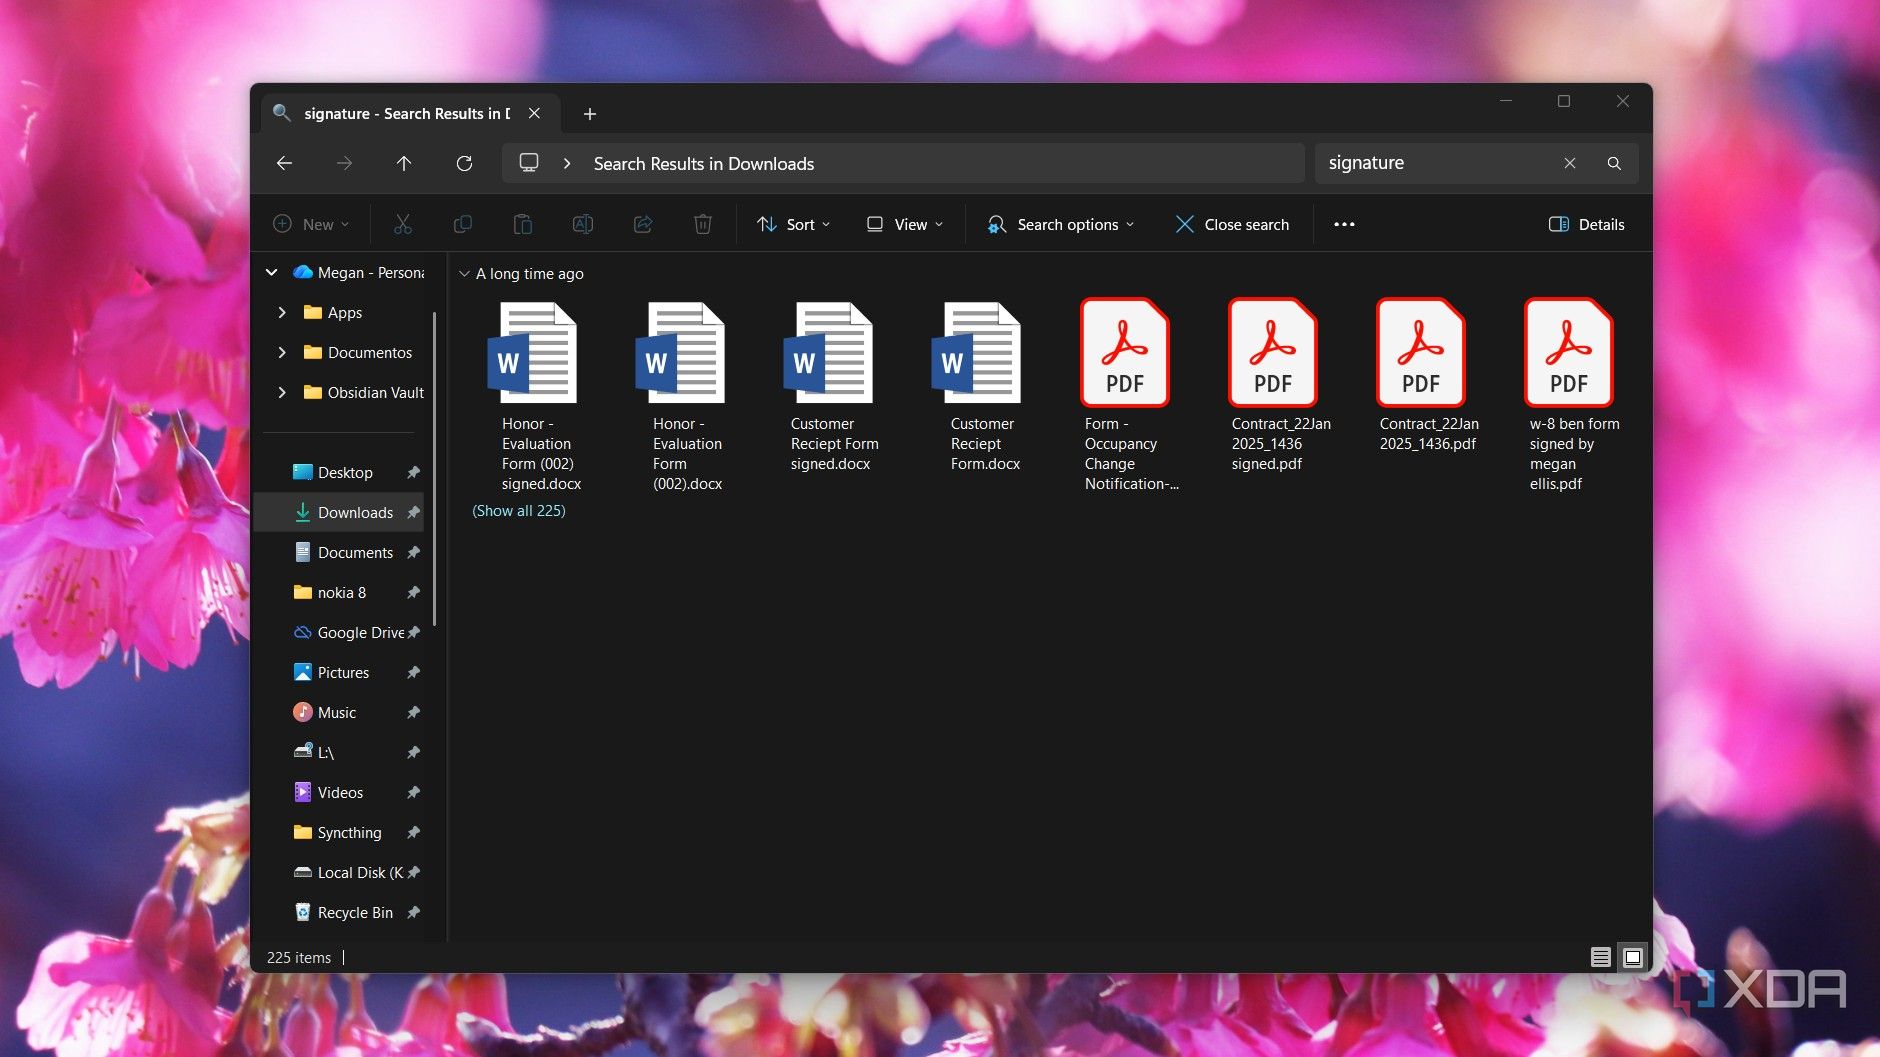This screenshot has height=1057, width=1880.
Task: Collapse the 'A long time ago' group
Action: (x=464, y=273)
